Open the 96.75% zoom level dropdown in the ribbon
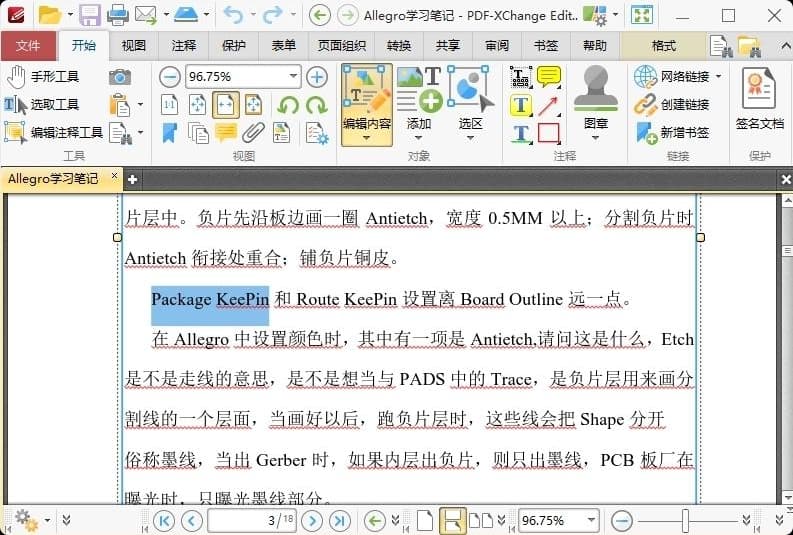This screenshot has width=793, height=535. [x=293, y=76]
